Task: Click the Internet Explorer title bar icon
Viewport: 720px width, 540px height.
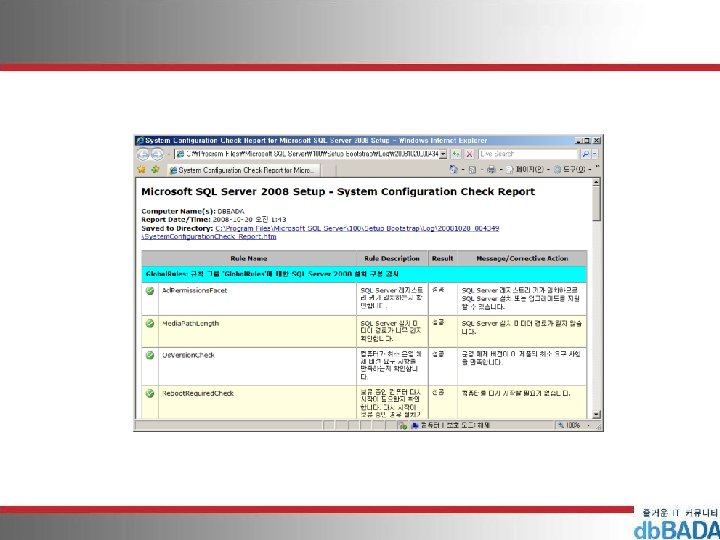Action: (x=140, y=141)
